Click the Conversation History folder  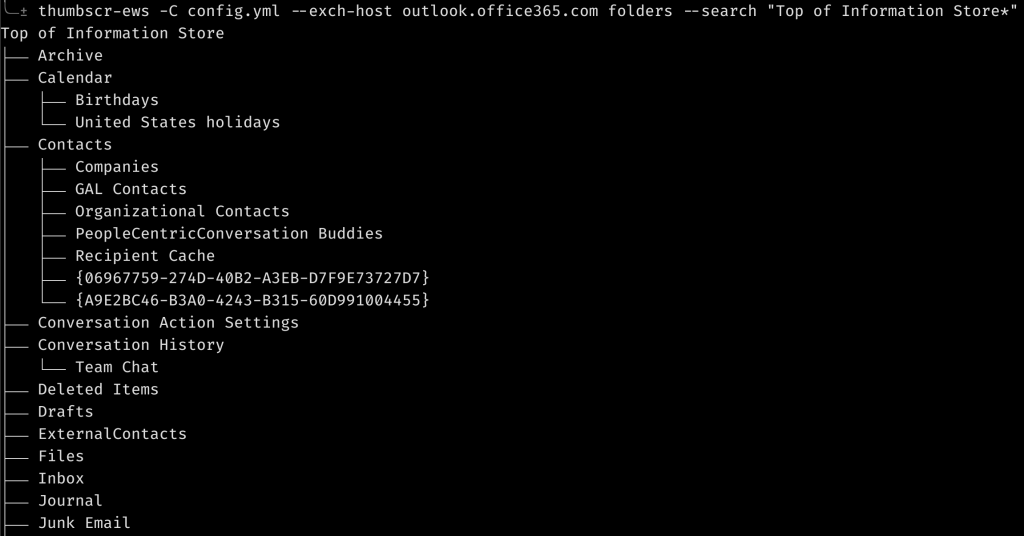point(130,345)
